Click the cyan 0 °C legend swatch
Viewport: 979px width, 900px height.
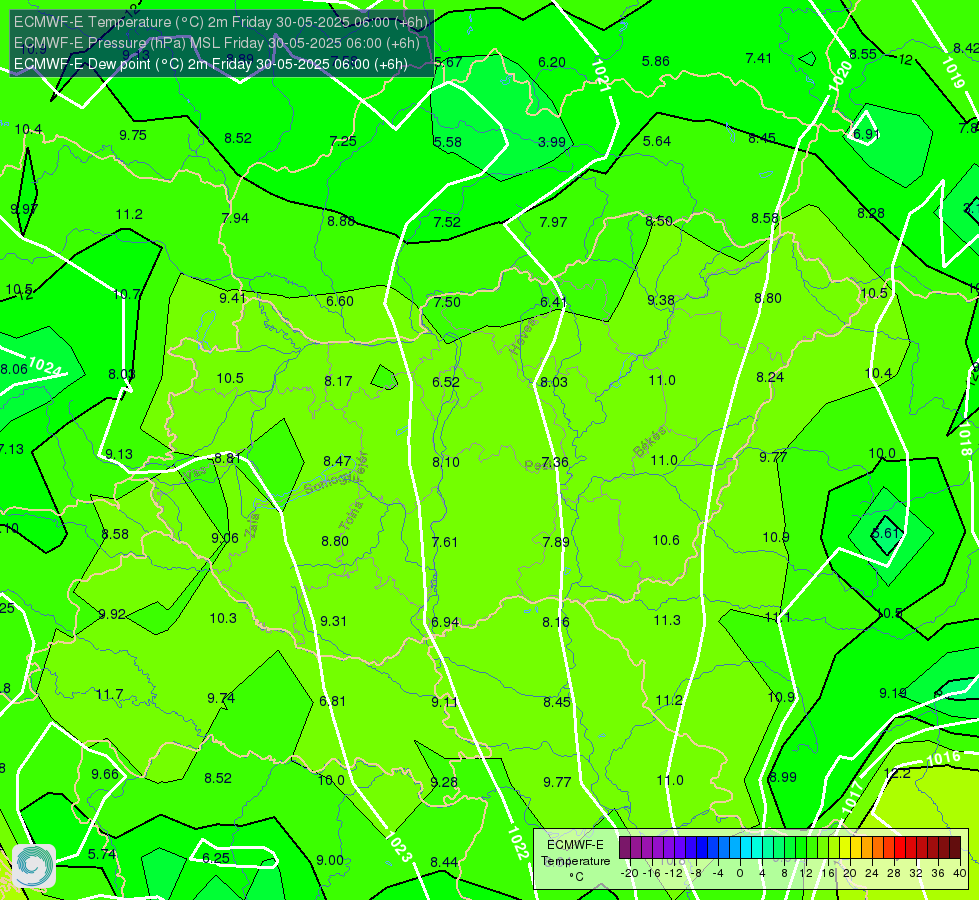coord(745,848)
